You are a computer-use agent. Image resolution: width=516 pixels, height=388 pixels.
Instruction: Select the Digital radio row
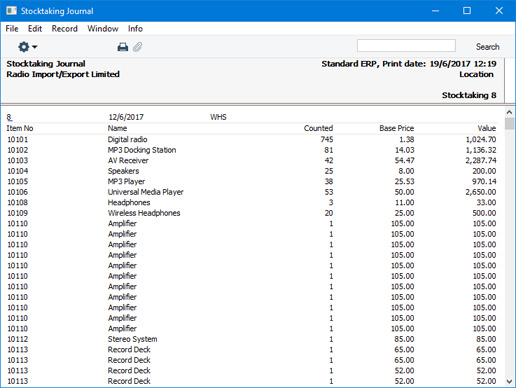point(252,139)
